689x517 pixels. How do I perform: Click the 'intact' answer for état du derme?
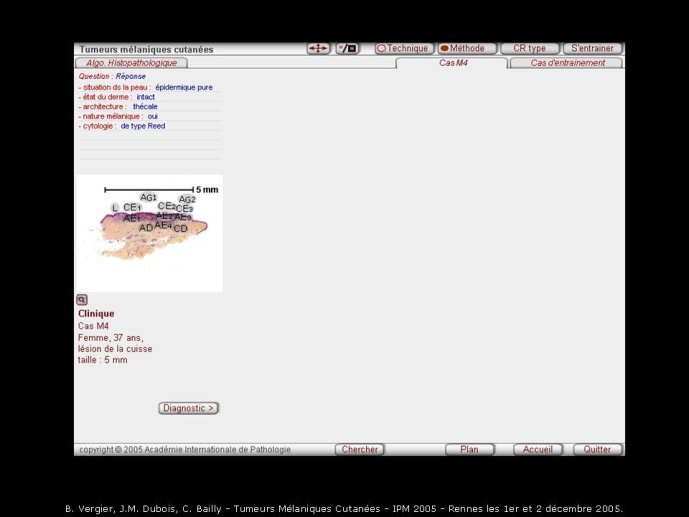tap(145, 97)
